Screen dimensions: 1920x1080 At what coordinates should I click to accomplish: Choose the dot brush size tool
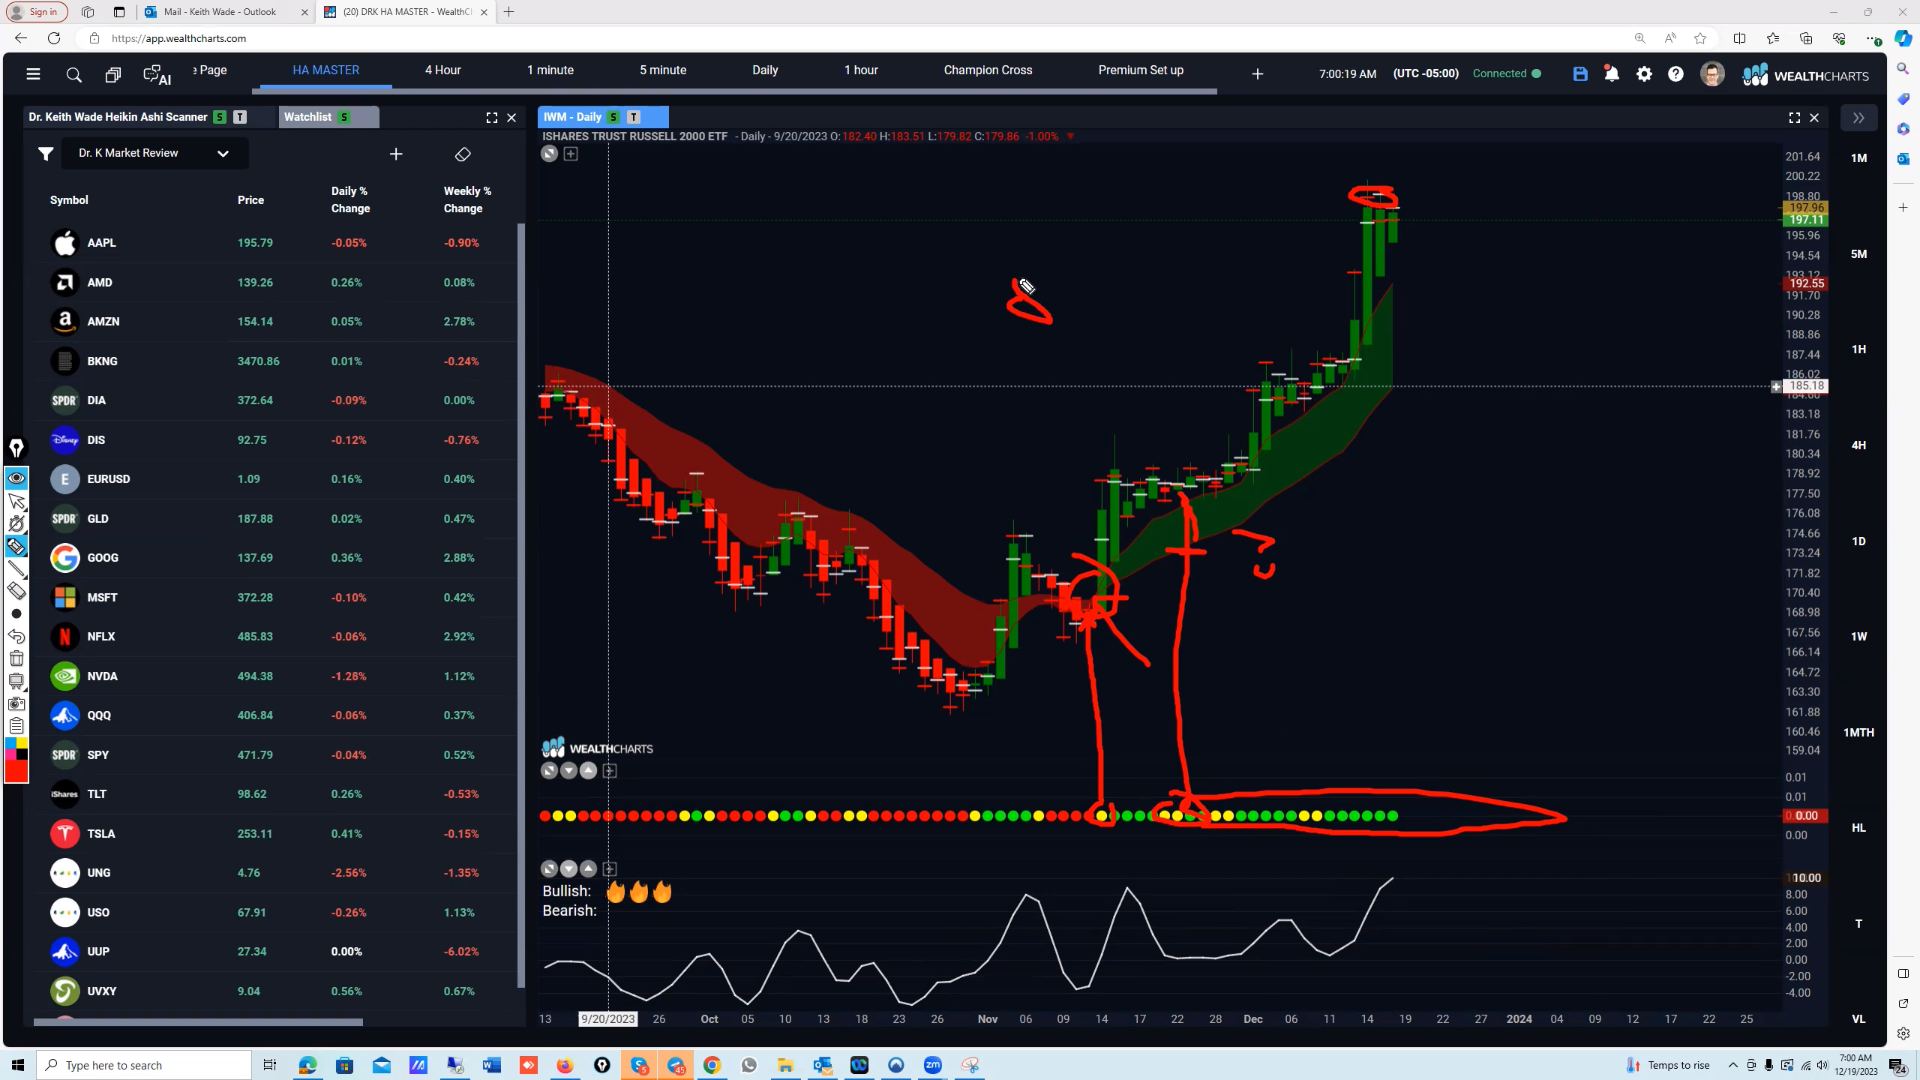16,614
